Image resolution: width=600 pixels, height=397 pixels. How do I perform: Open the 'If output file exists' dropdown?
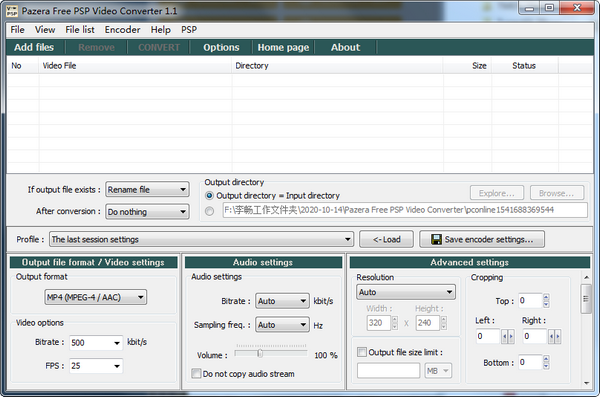147,190
